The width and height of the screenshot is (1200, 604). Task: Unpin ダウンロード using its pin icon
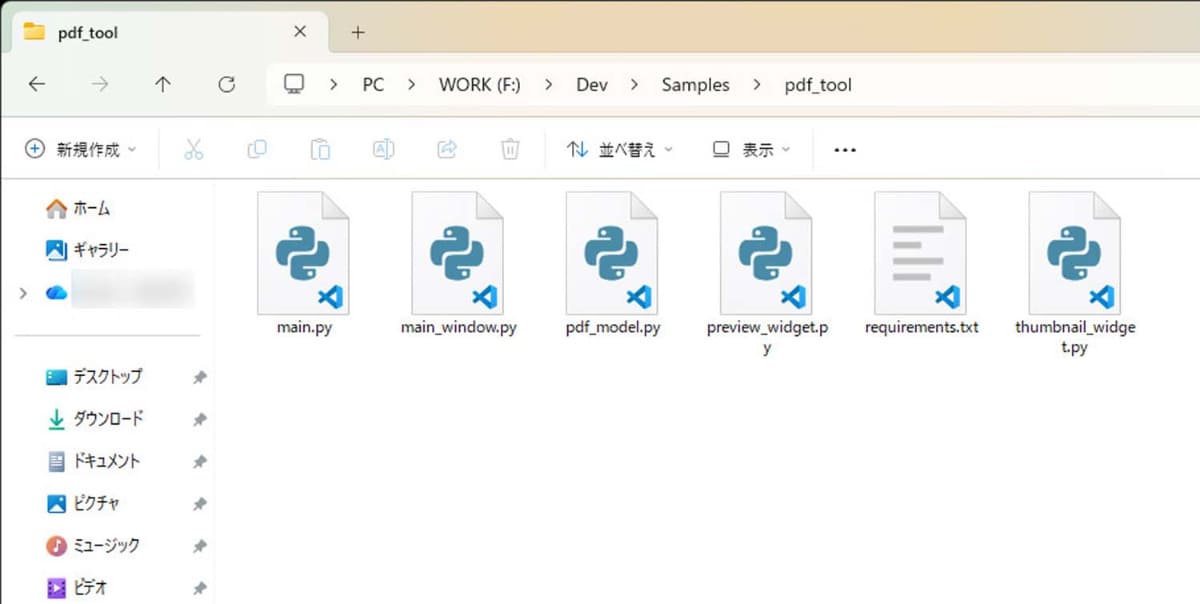(x=199, y=420)
